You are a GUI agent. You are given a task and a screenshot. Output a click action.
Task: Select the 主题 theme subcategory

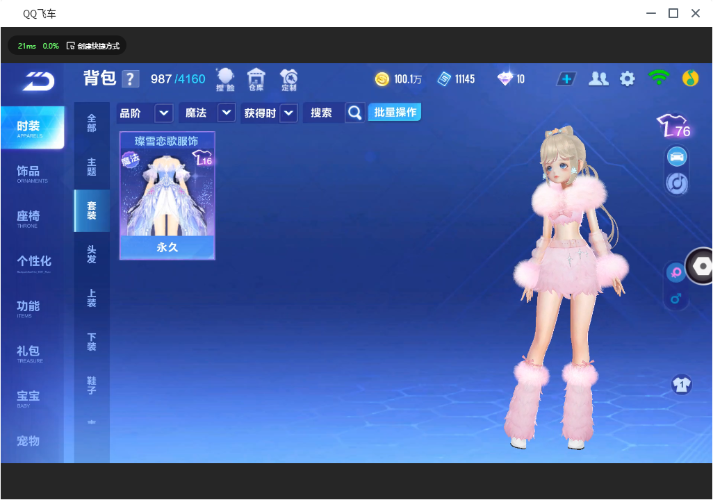92,167
